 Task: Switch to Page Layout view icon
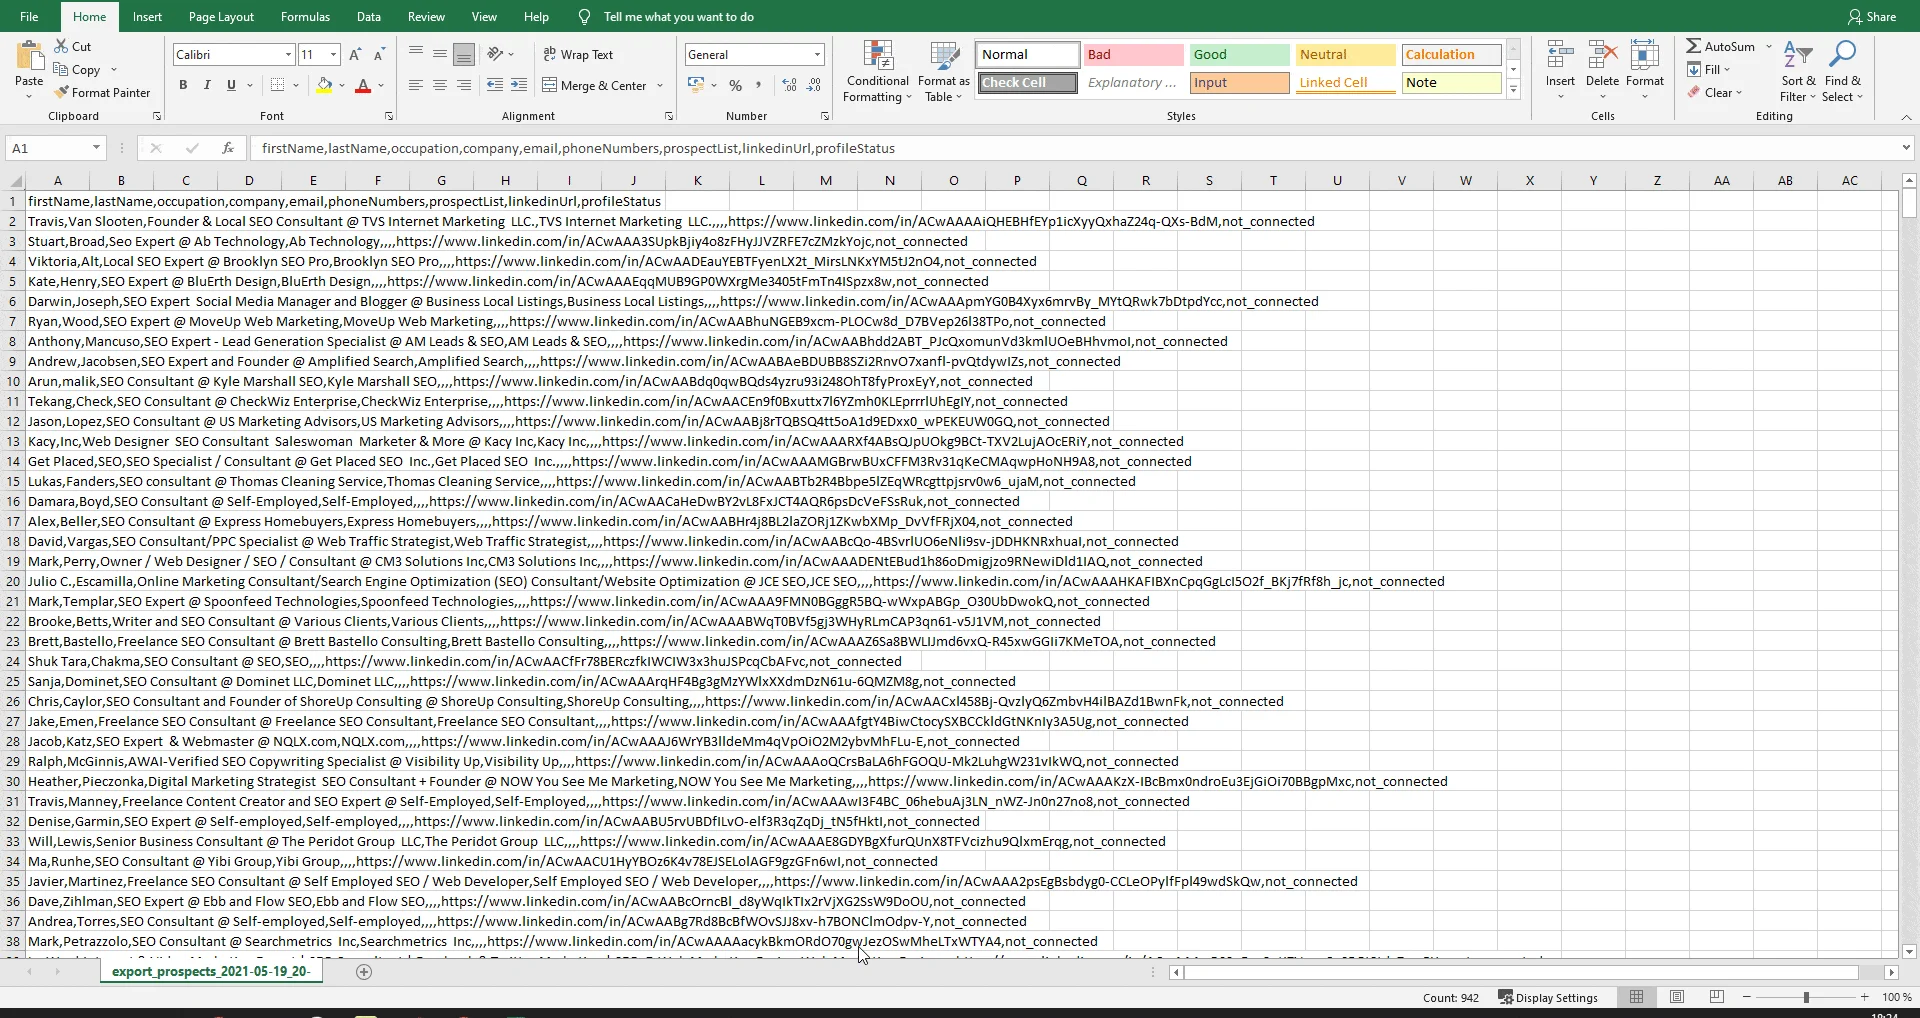coord(1677,997)
